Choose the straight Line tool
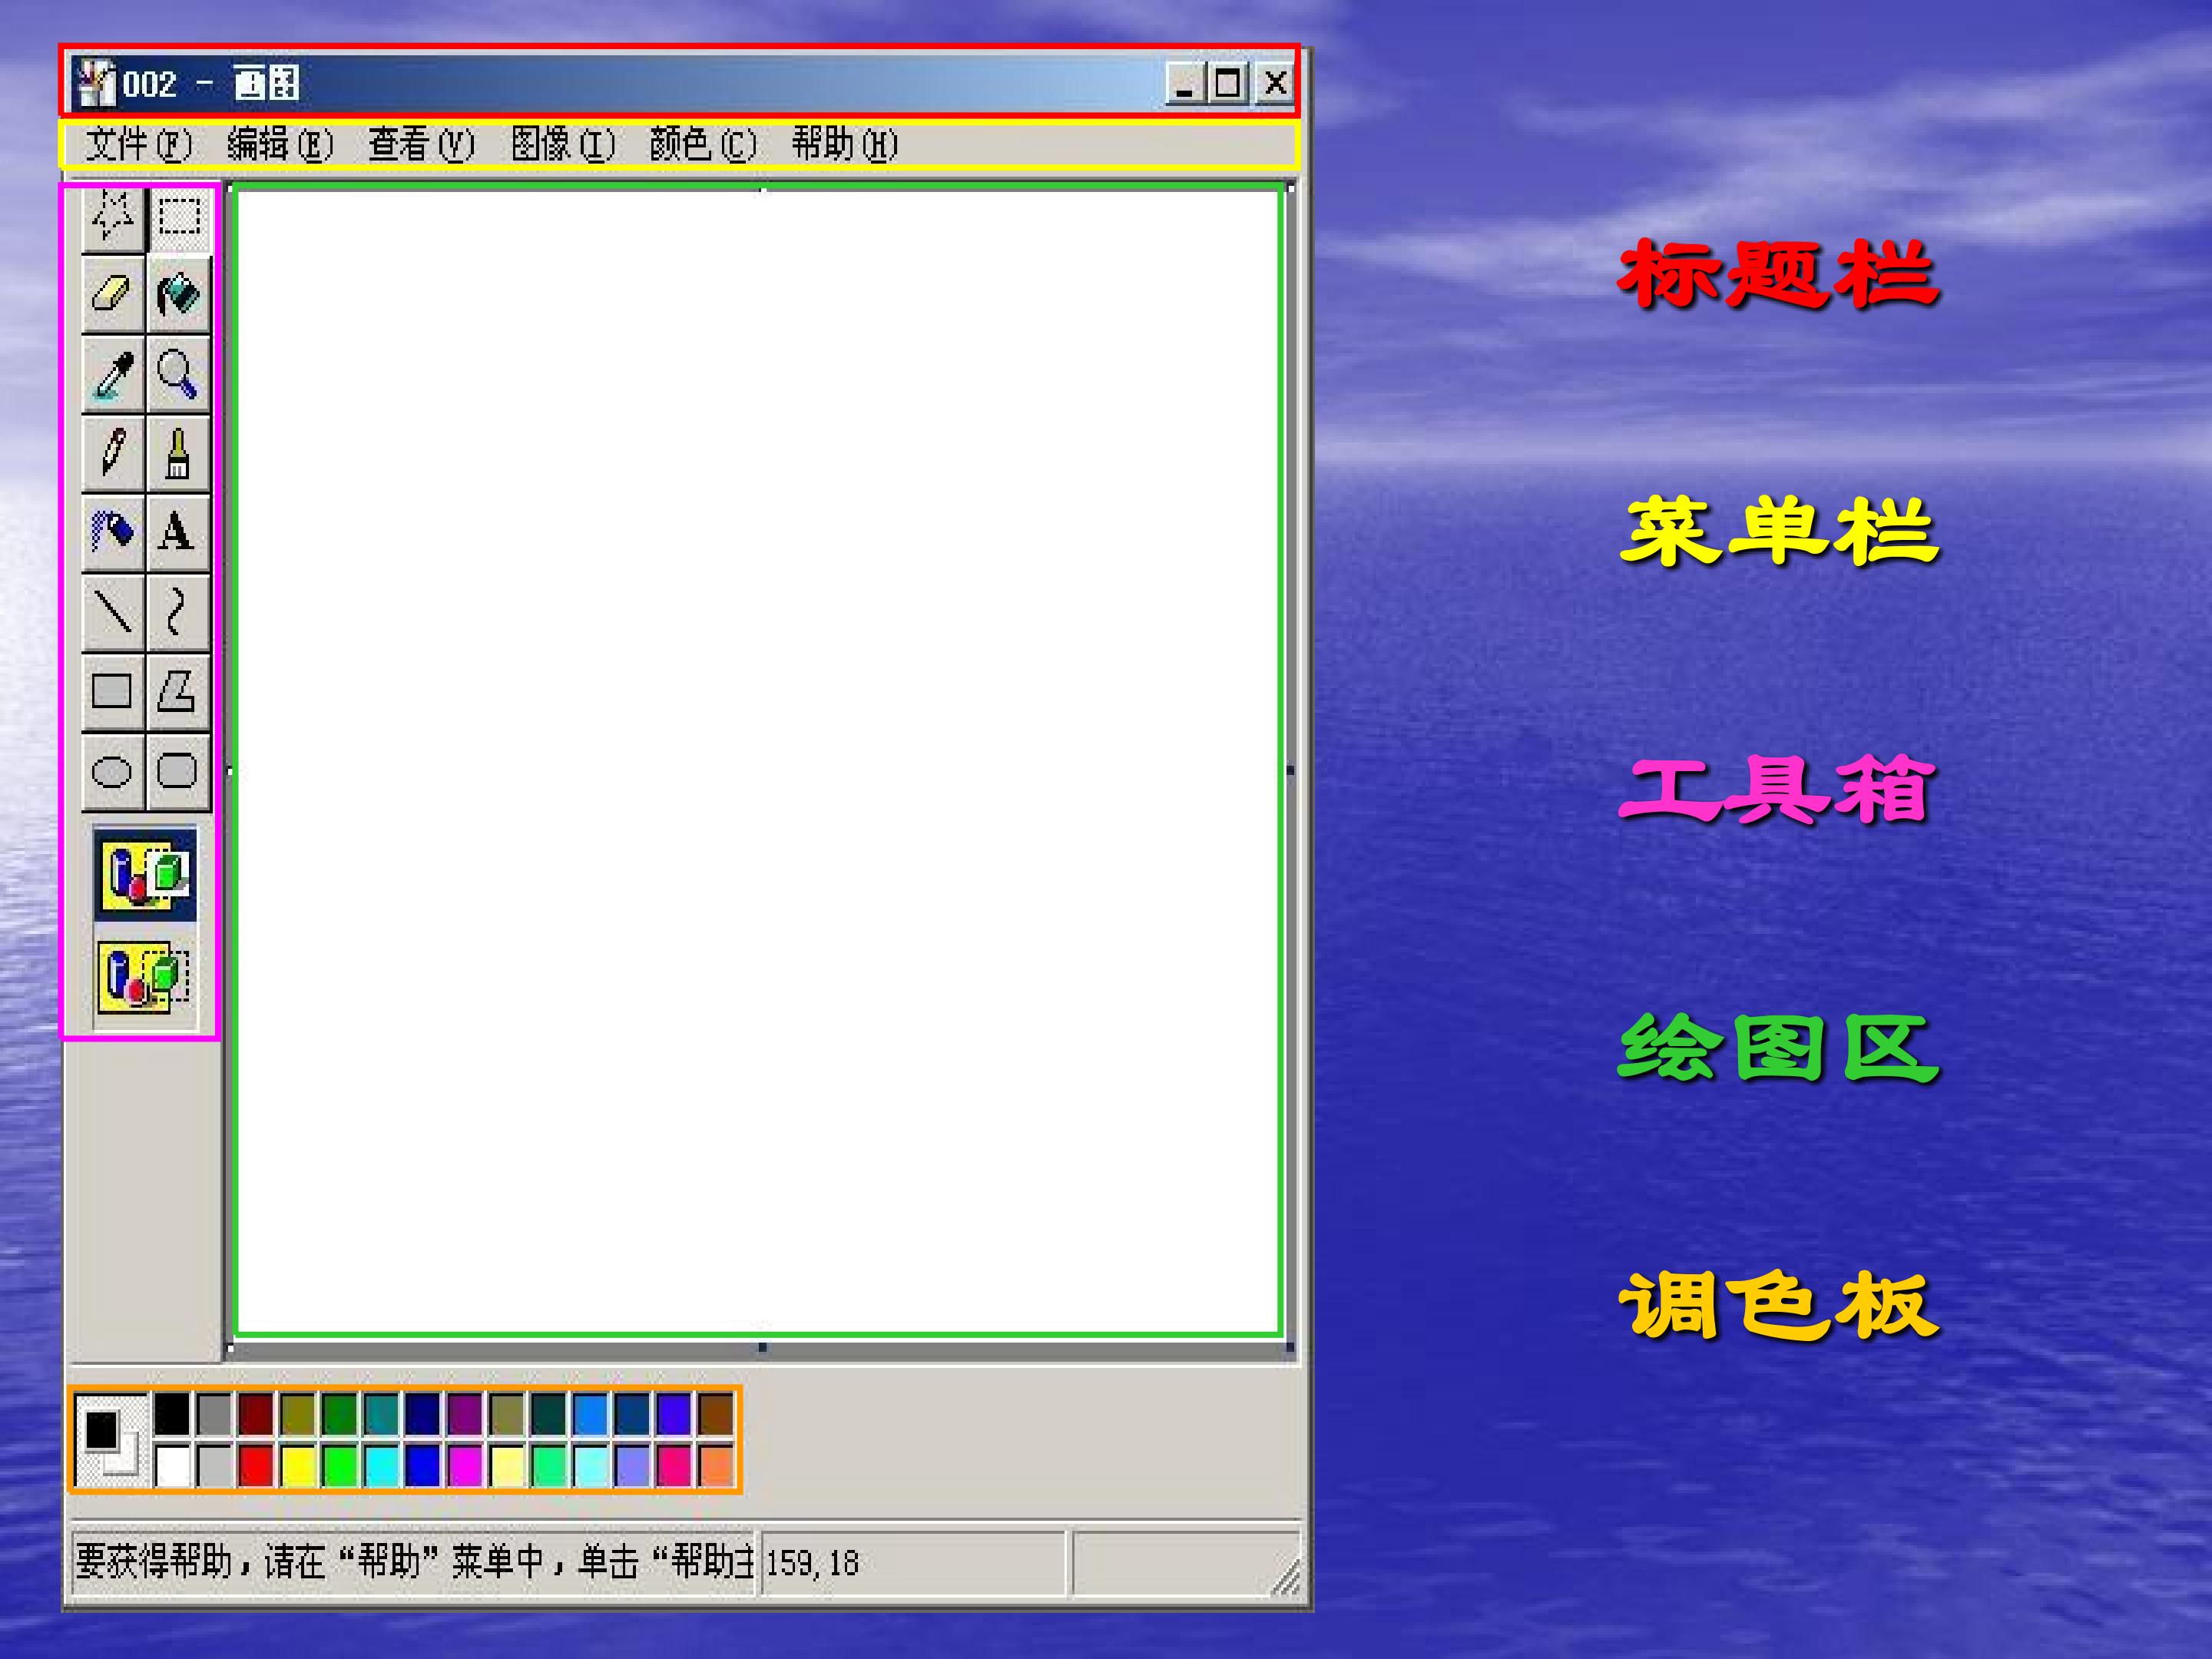The width and height of the screenshot is (2212, 1659). point(112,611)
